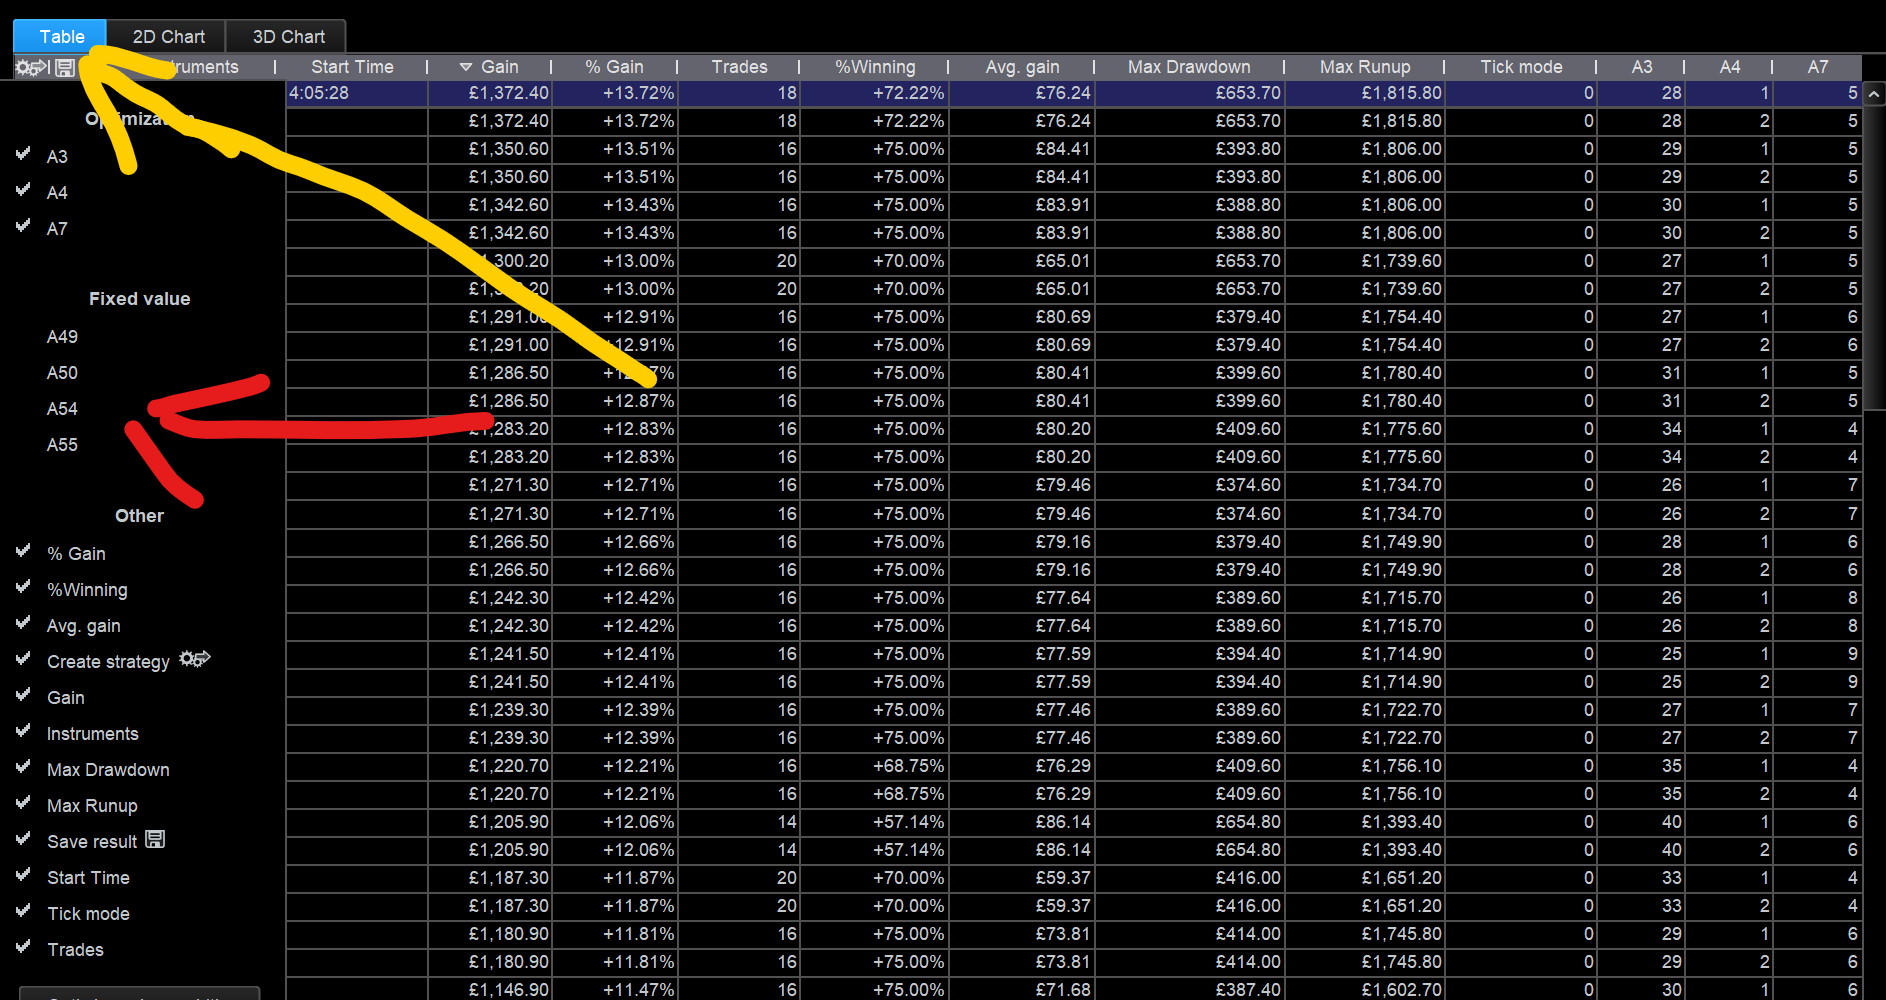Click the scroll-up arrow of results table
The image size is (1886, 1000).
(1874, 94)
